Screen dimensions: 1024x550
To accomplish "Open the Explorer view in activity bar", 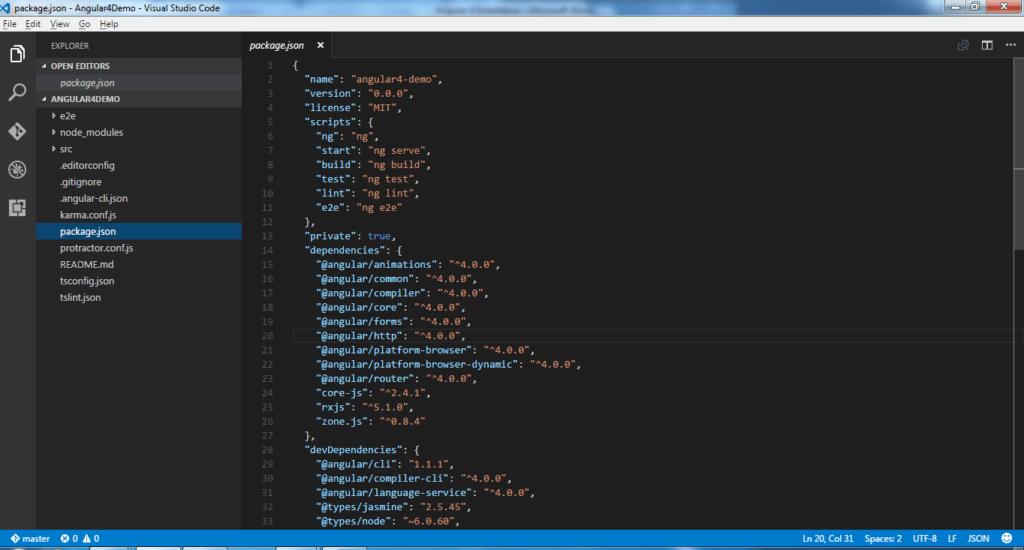I will (17, 54).
